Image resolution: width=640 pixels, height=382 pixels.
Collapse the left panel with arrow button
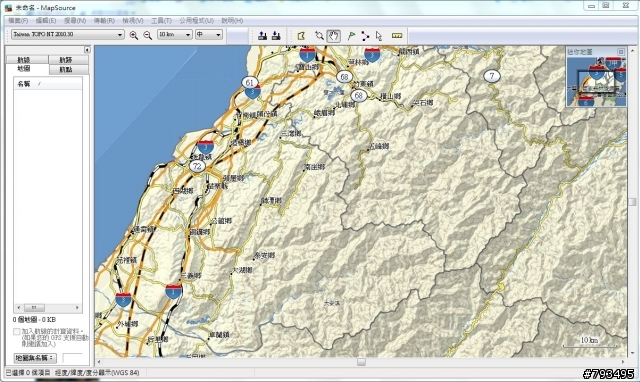click(x=87, y=50)
